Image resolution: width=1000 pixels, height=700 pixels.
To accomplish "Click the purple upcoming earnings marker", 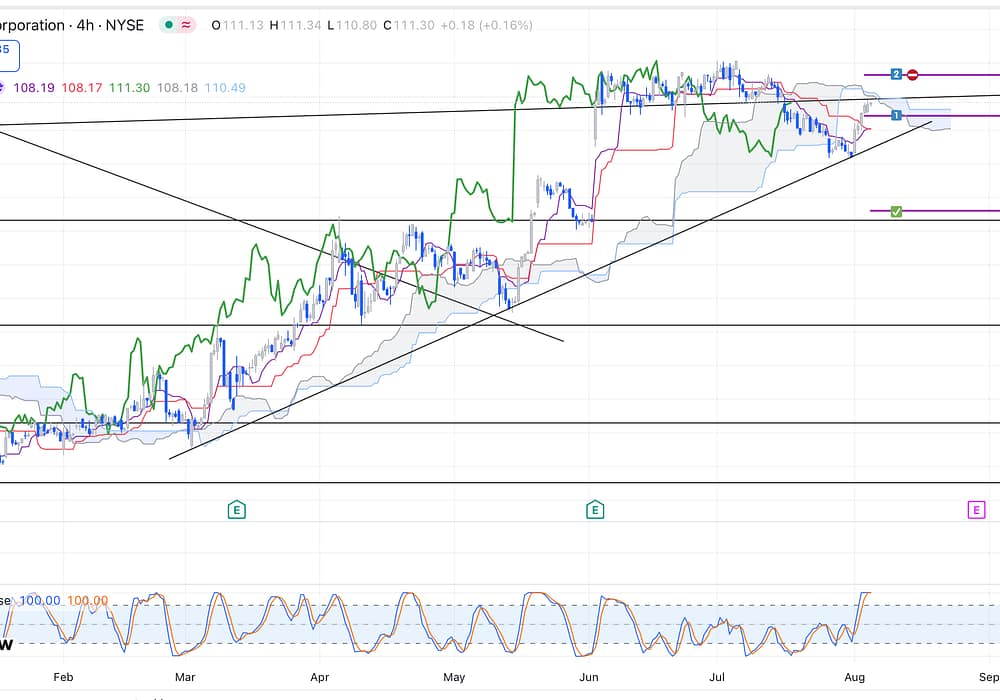I will coord(975,510).
